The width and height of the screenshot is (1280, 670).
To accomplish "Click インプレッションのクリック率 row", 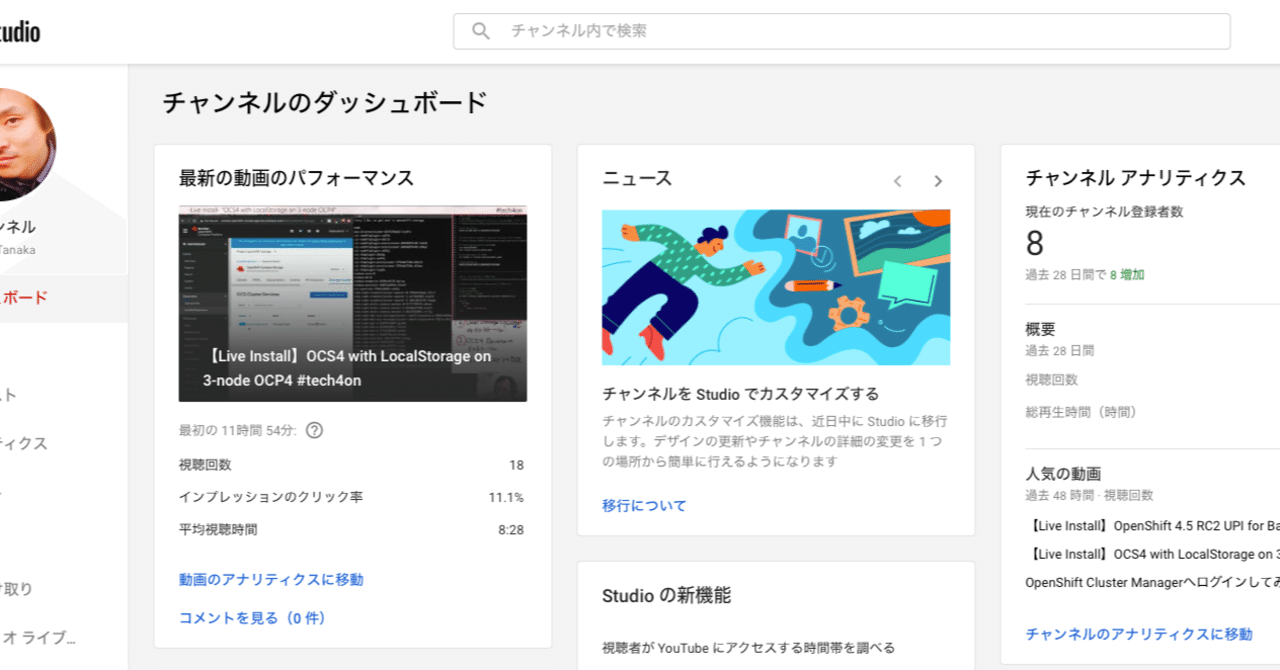I will coord(351,497).
